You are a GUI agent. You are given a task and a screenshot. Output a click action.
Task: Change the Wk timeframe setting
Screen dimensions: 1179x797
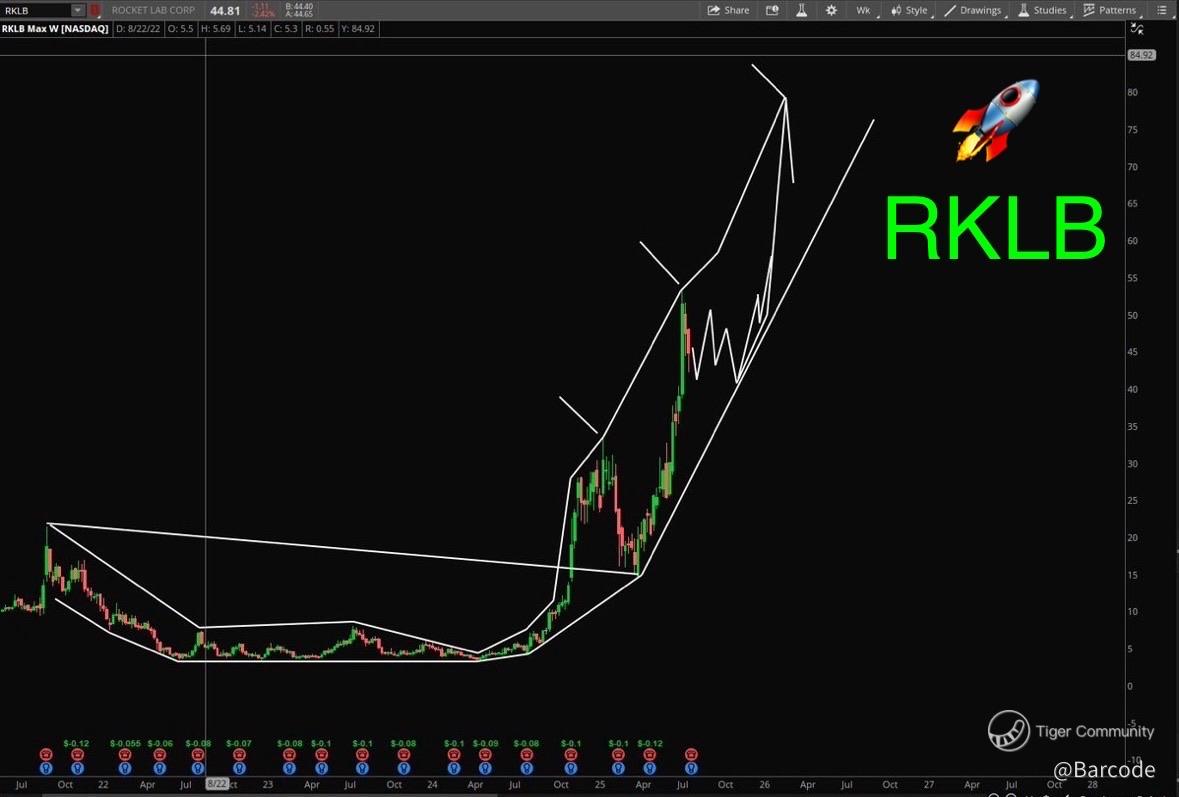click(x=863, y=11)
